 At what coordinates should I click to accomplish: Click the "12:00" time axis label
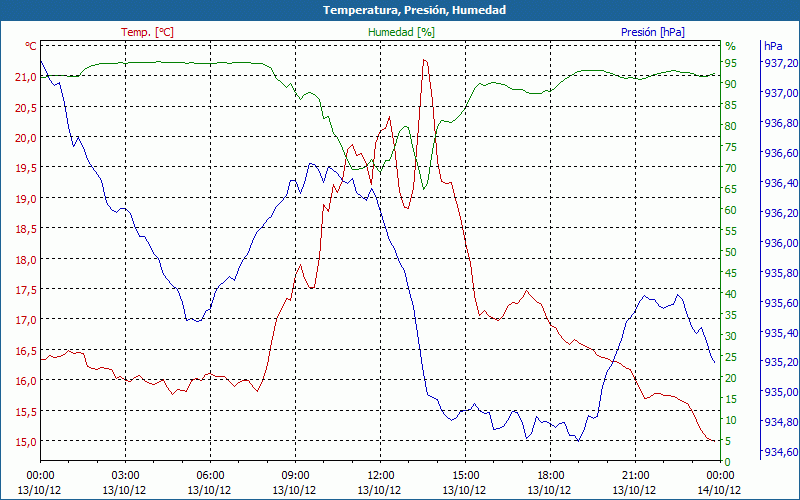[x=380, y=476]
